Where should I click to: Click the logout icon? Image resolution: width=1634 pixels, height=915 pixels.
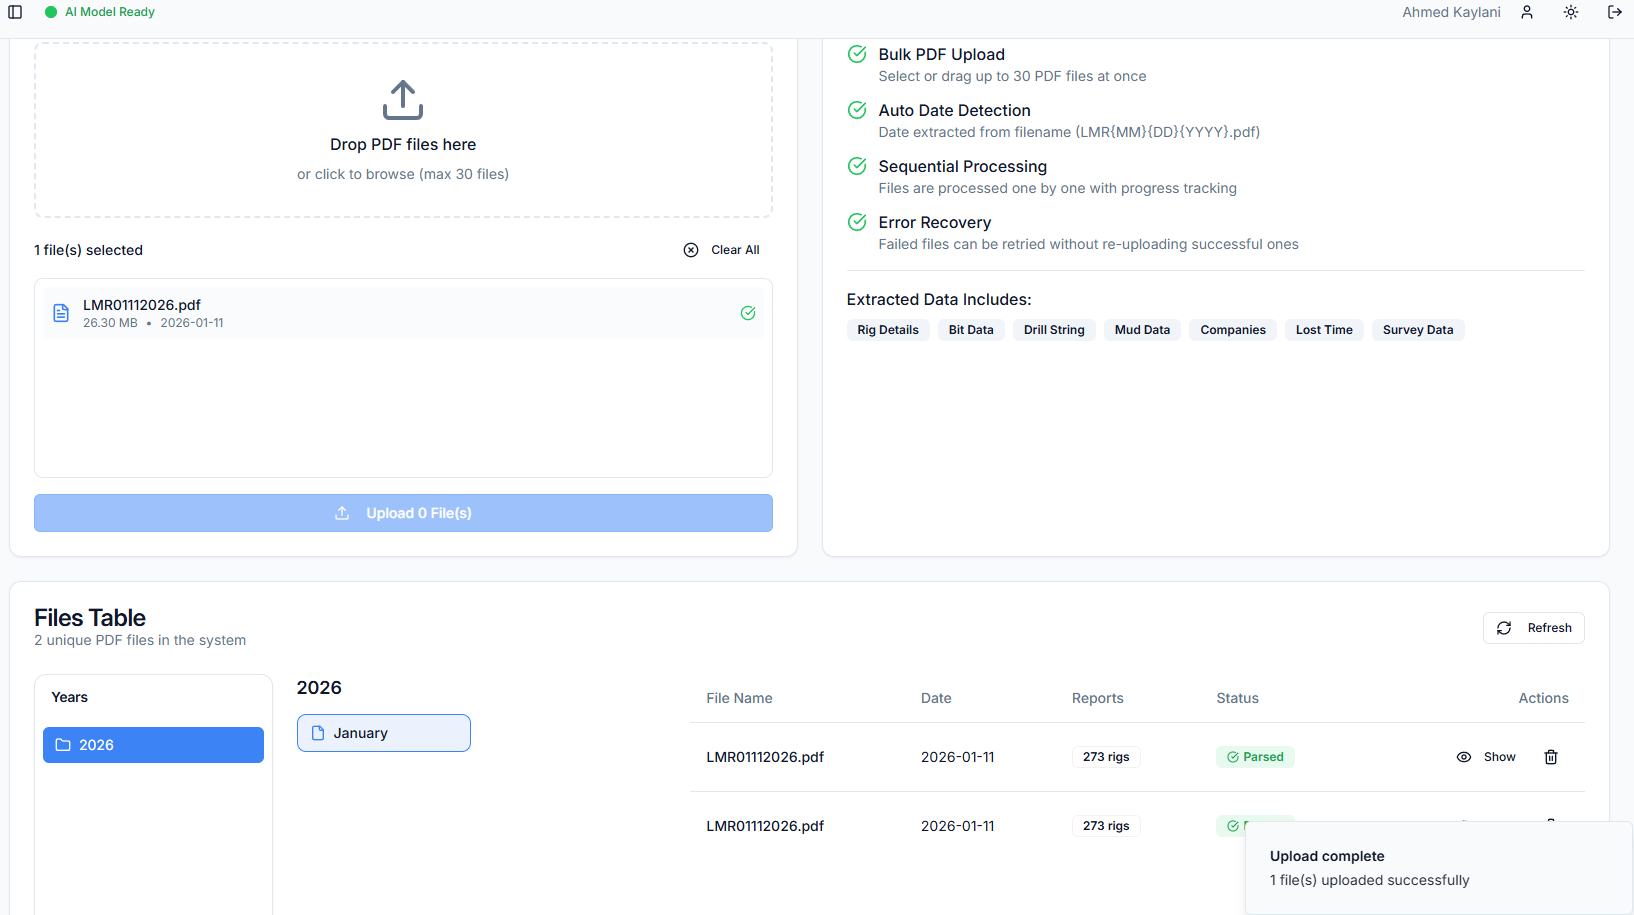pos(1614,12)
